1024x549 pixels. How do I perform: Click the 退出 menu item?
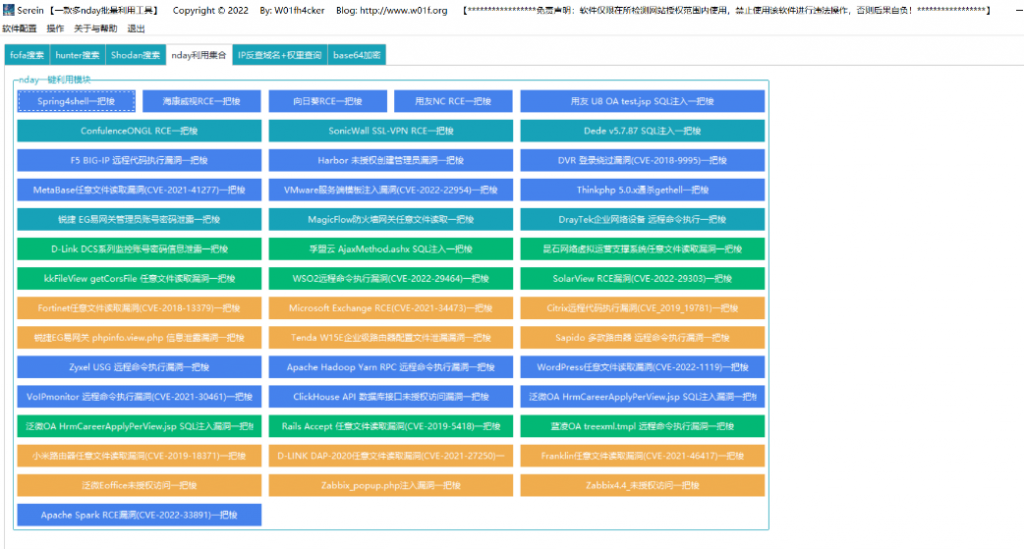point(136,29)
